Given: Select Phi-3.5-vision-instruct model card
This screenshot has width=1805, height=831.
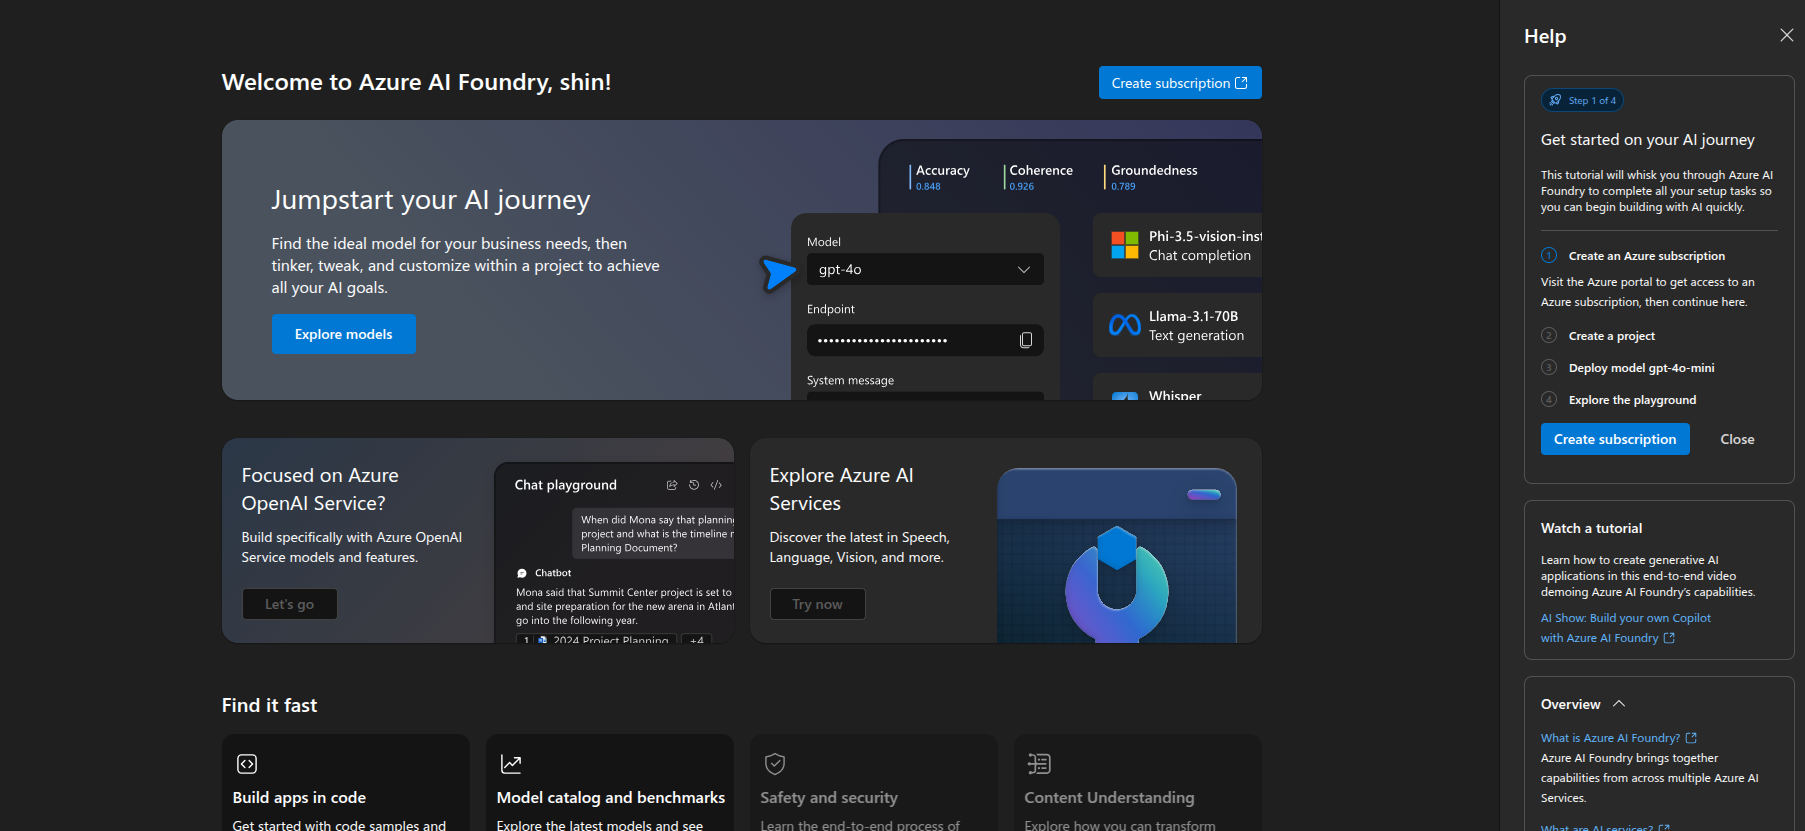Looking at the screenshot, I should point(1177,245).
